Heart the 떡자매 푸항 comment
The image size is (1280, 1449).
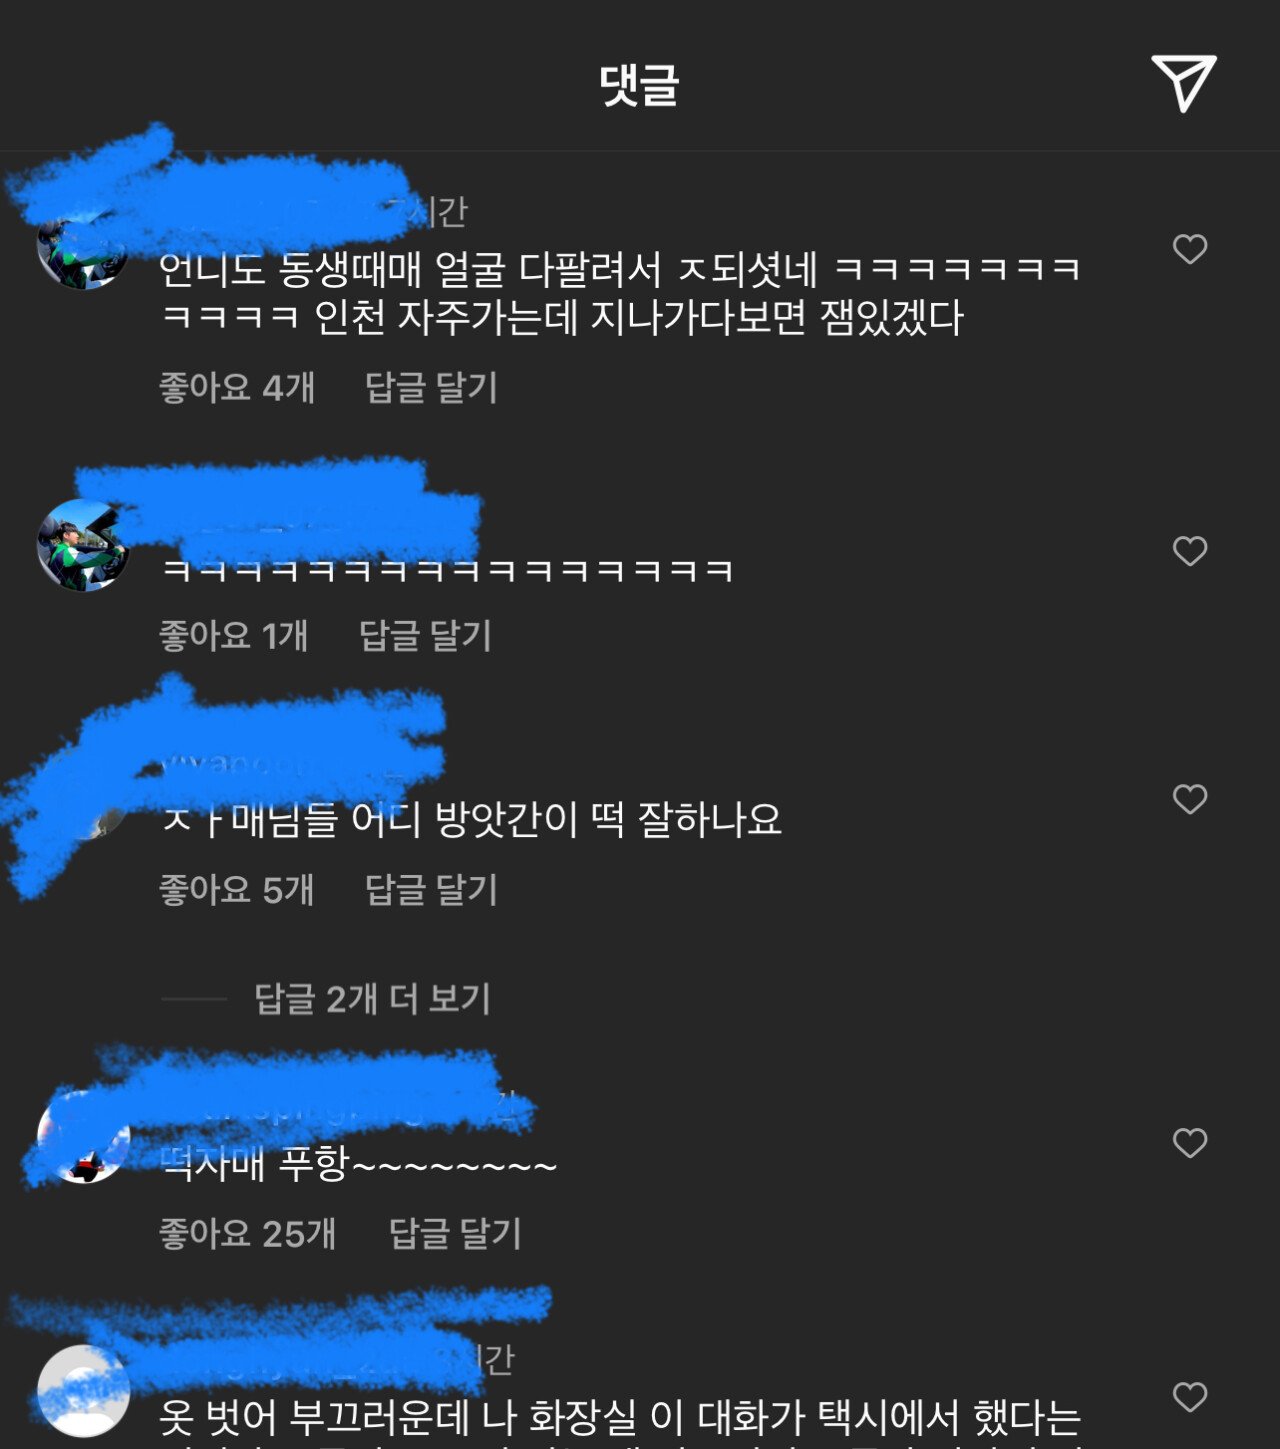coord(1190,1143)
